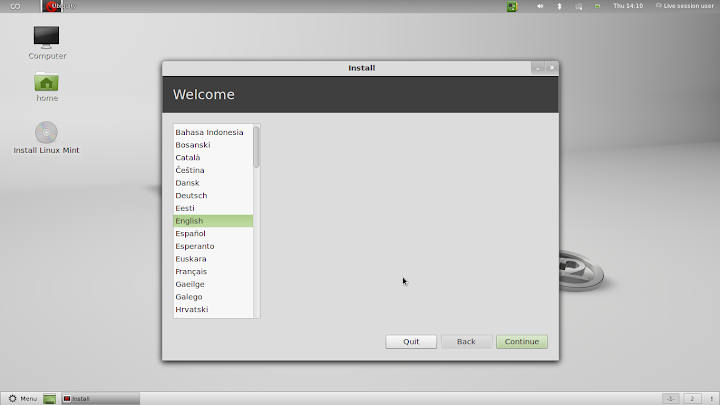This screenshot has height=405, width=720.
Task: Click the Back button
Action: tap(466, 342)
